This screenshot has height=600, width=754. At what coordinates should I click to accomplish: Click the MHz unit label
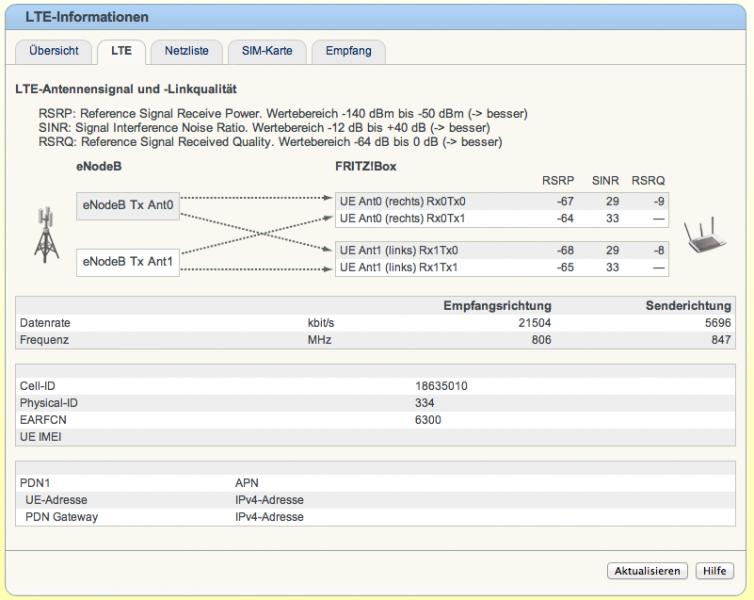coord(319,340)
